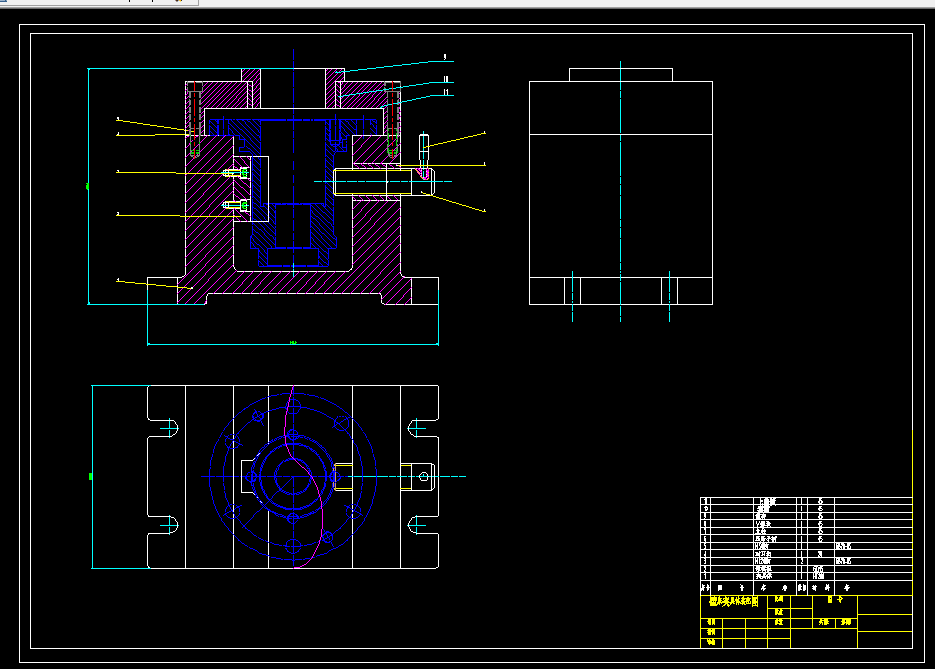Select the lower small green screw in section view
The height and width of the screenshot is (669, 935).
point(236,205)
